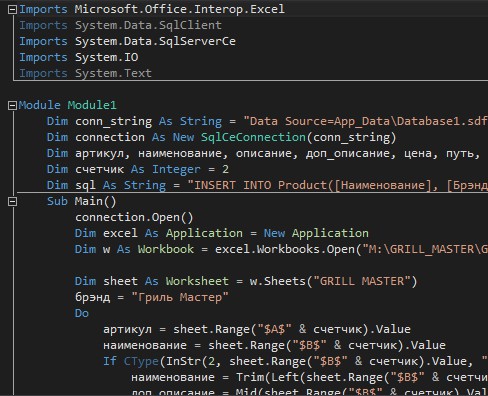Click the line 'Imports System.Text'
The height and width of the screenshot is (396, 488).
pos(85,73)
